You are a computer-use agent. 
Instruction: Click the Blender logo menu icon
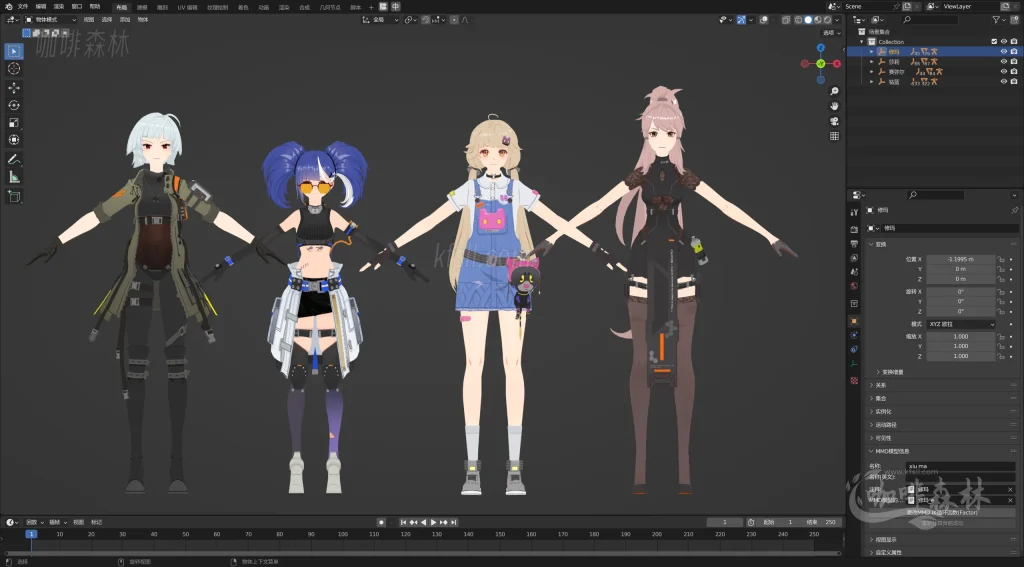pos(8,7)
